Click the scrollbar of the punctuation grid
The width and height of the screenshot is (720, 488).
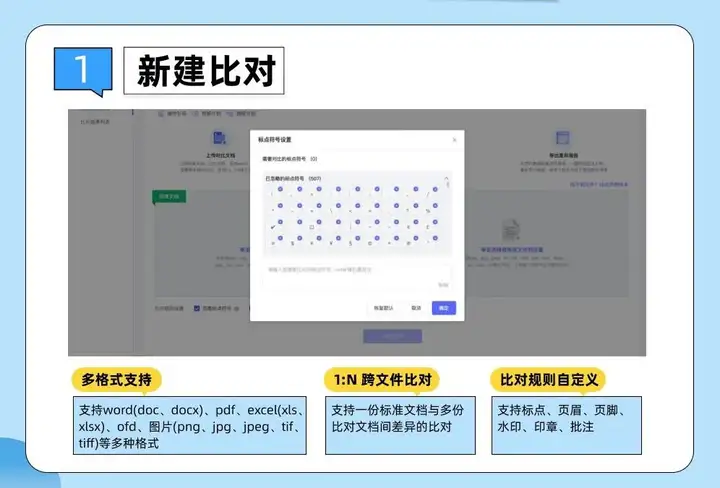point(448,185)
